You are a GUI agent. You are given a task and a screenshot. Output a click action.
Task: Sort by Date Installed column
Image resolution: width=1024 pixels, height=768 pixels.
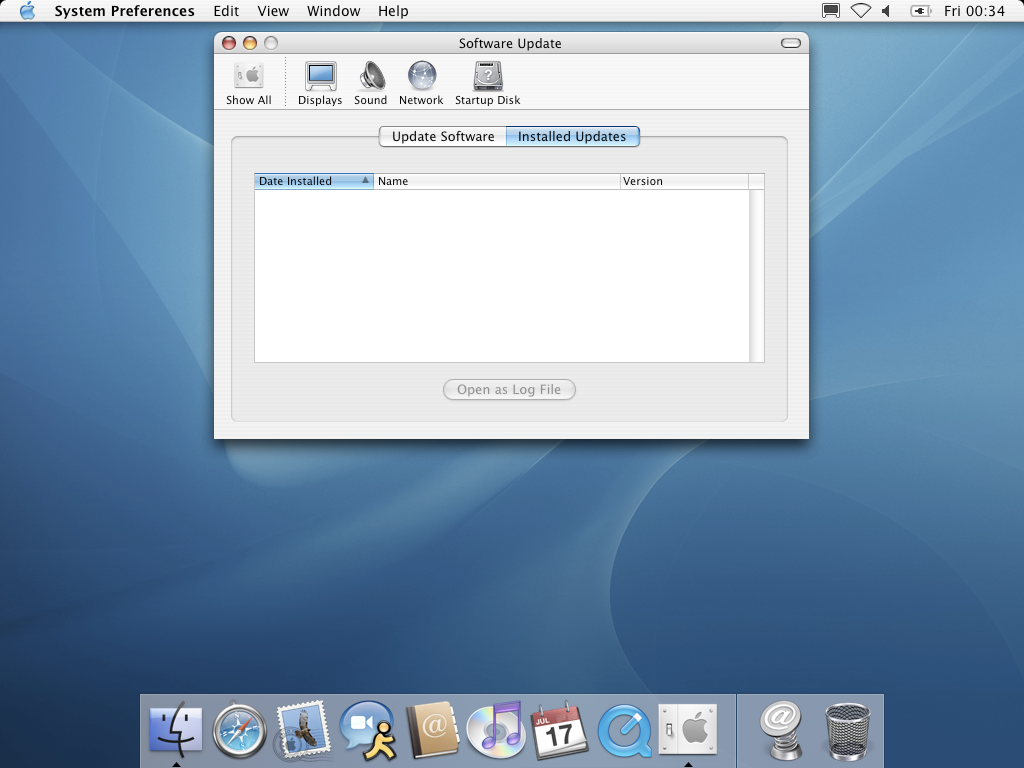(x=314, y=182)
